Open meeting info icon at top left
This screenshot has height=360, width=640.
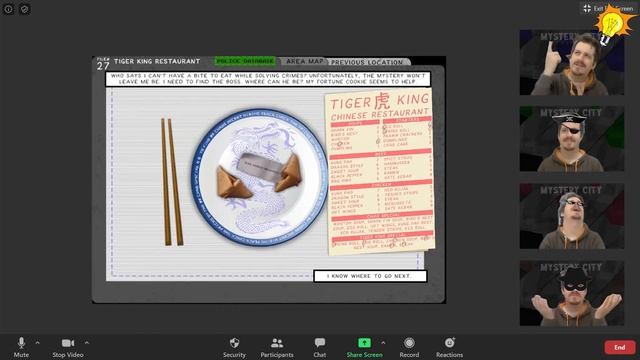[x=9, y=9]
